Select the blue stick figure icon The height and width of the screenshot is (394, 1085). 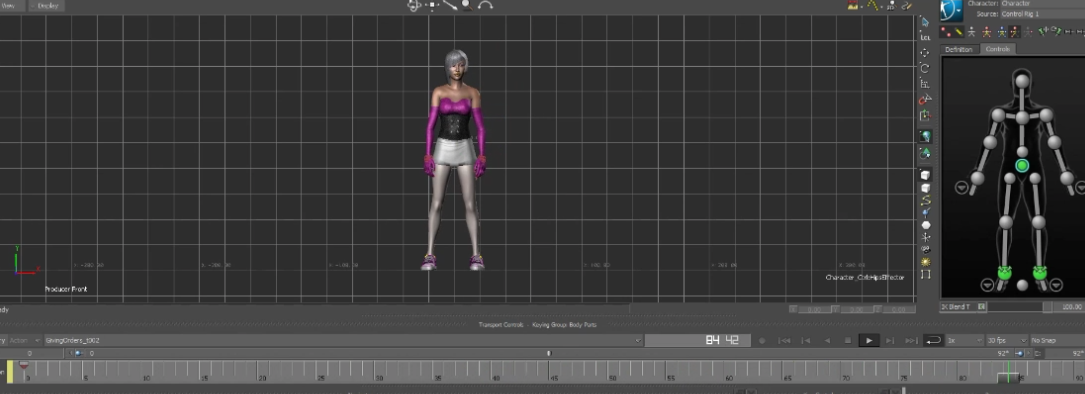[x=1002, y=32]
